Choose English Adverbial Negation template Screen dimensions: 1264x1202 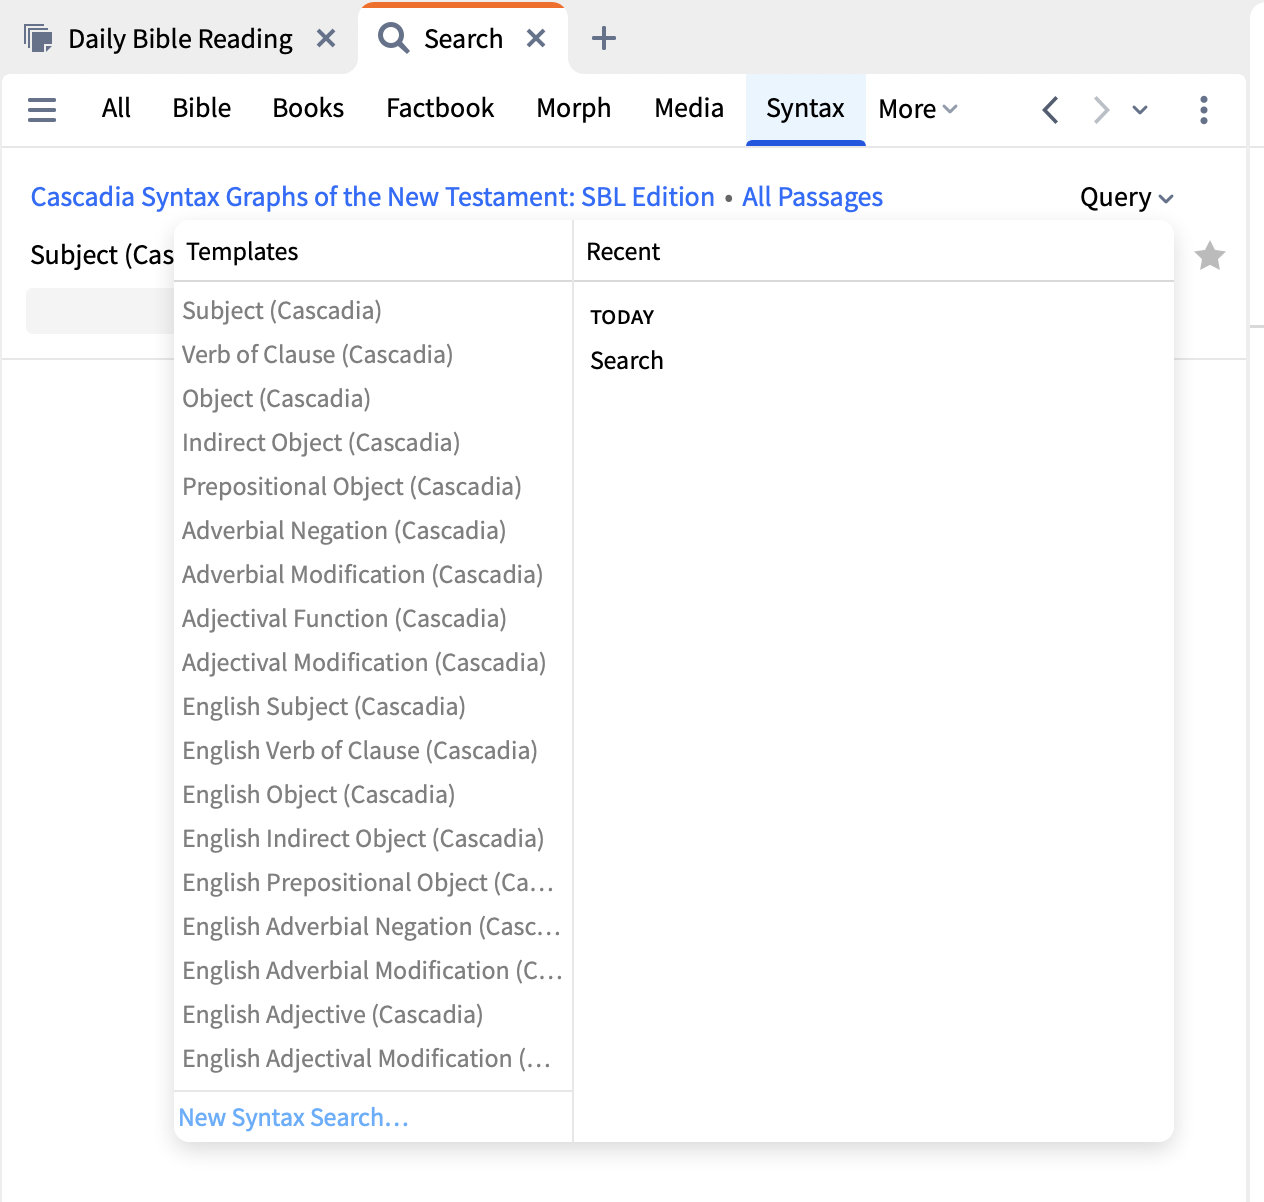[373, 927]
